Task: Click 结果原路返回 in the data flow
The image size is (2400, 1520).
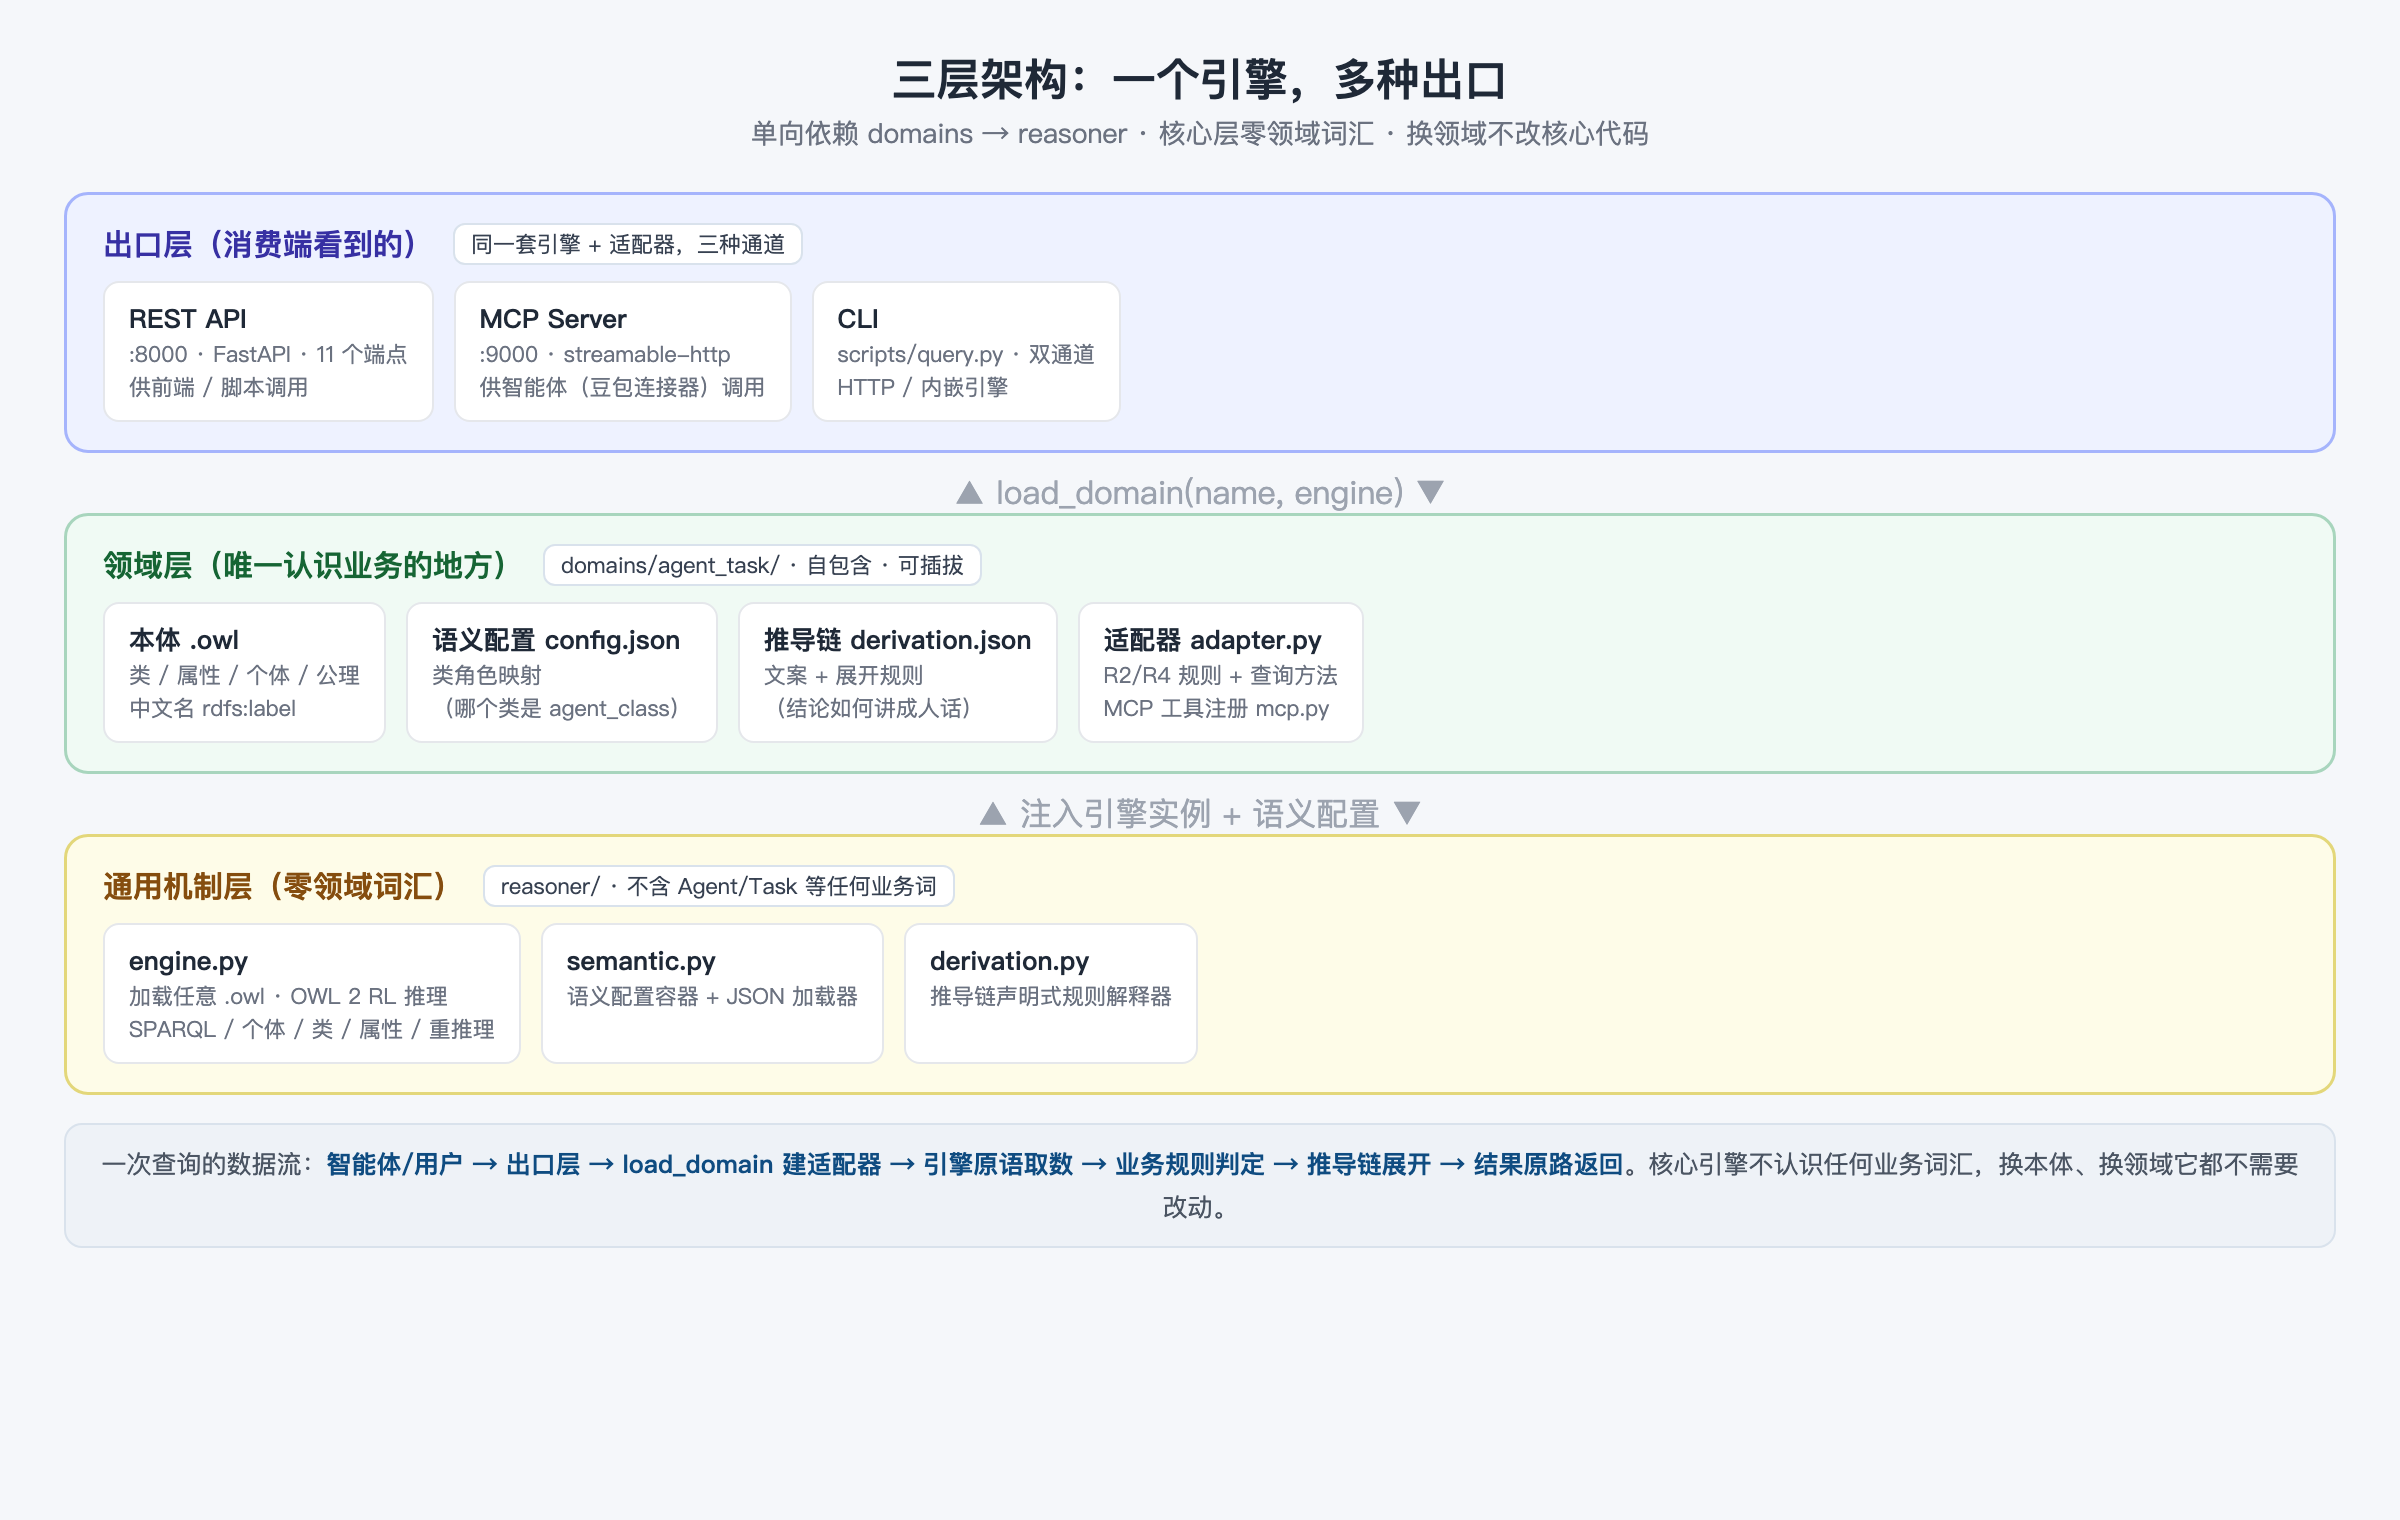Action: [x=1548, y=1164]
